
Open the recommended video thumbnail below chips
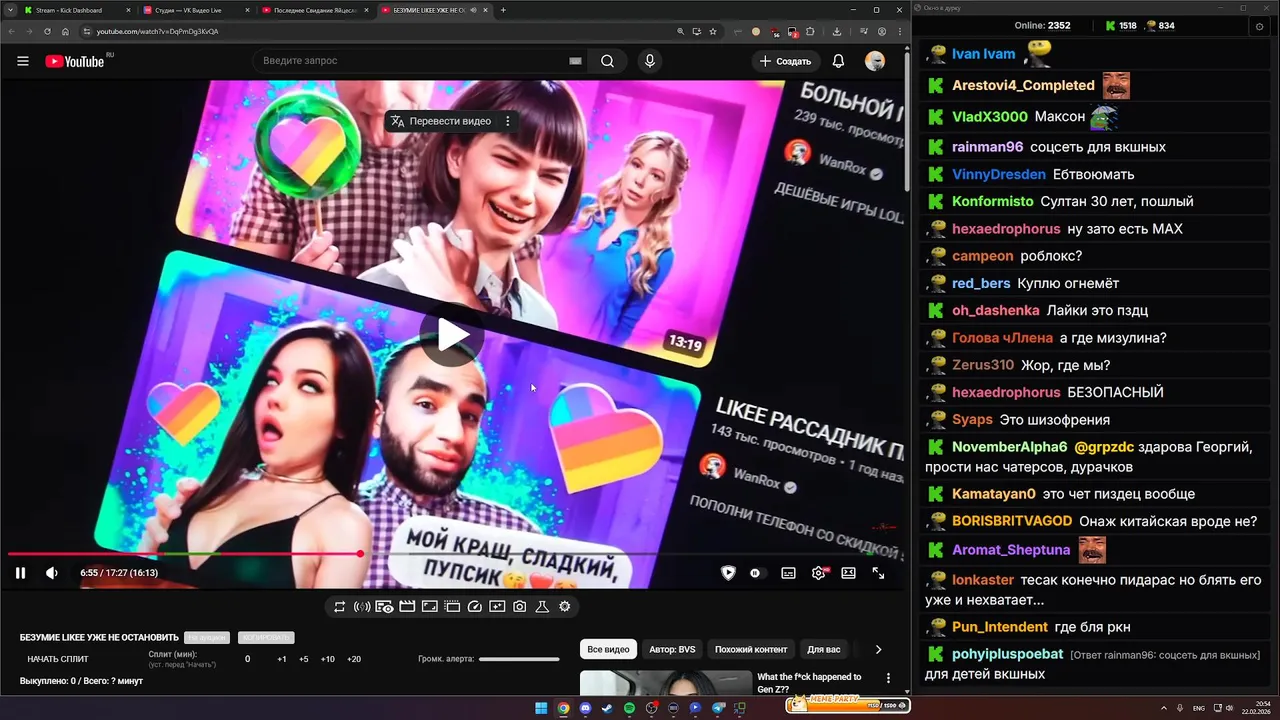pyautogui.click(x=665, y=682)
